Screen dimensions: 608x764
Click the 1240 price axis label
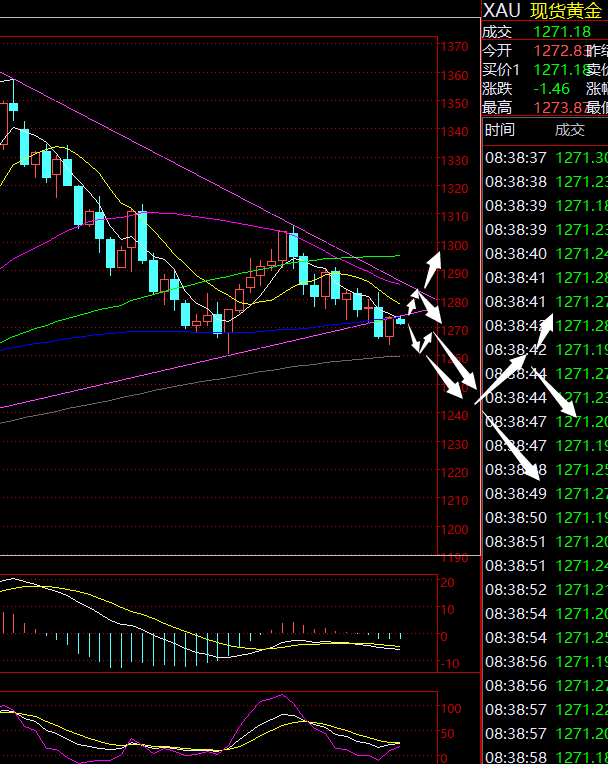455,416
